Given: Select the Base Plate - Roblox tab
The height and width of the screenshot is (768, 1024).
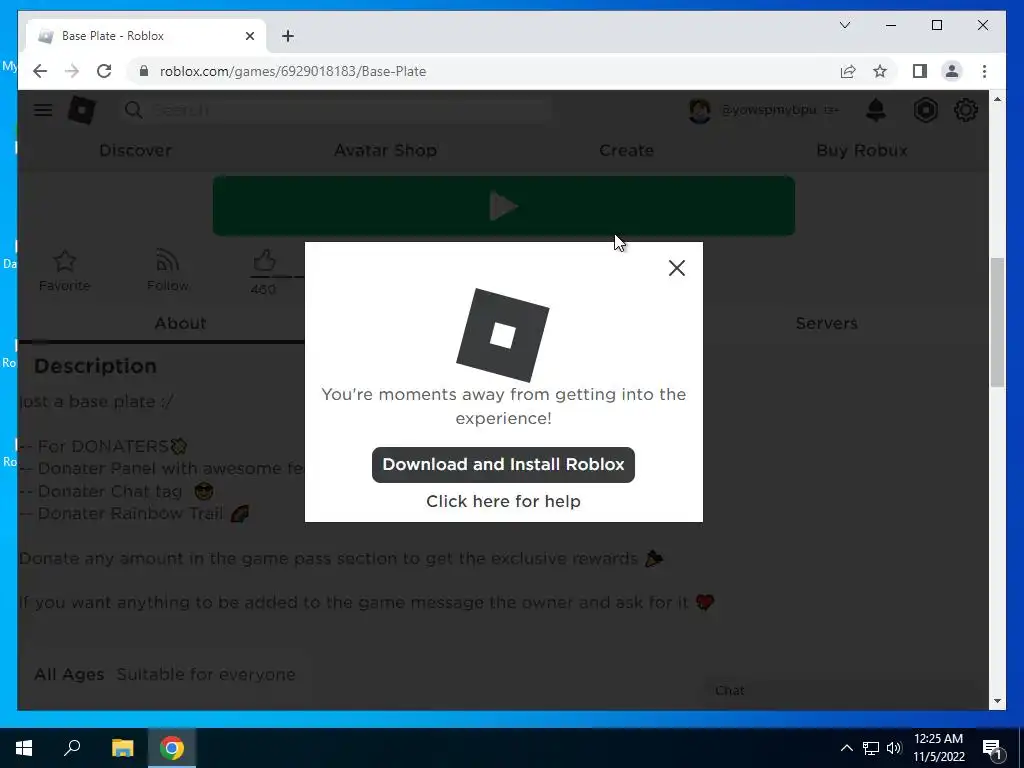Looking at the screenshot, I should (145, 36).
